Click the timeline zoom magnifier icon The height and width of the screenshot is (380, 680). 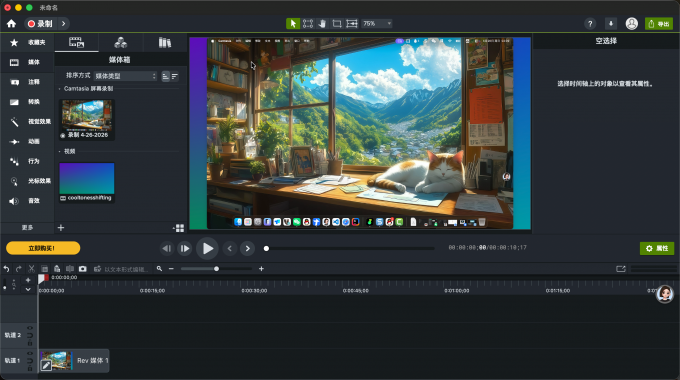click(159, 269)
